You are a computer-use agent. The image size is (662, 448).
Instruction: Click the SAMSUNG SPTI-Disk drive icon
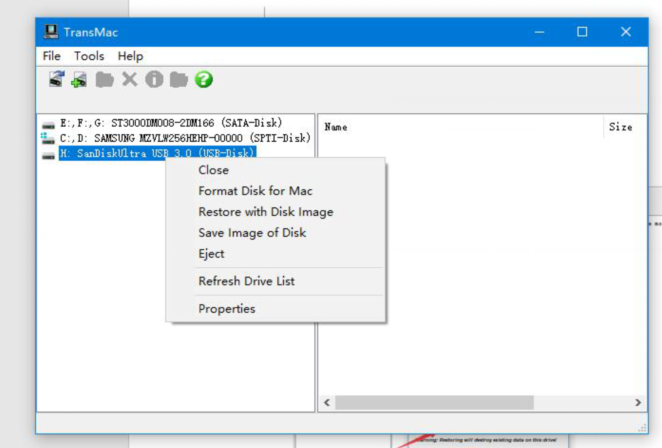pos(48,138)
